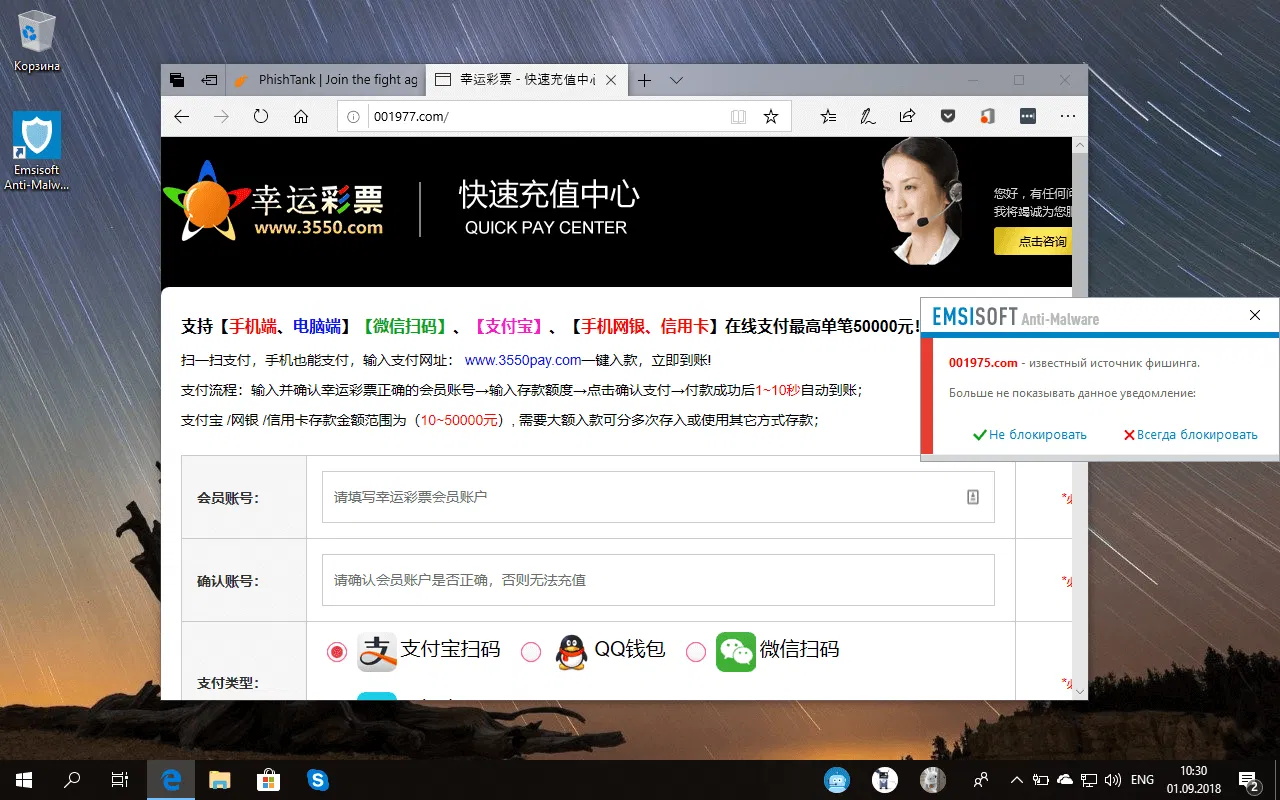The image size is (1280, 800).
Task: Open the Save to Pocket toolbar icon
Action: [947, 116]
